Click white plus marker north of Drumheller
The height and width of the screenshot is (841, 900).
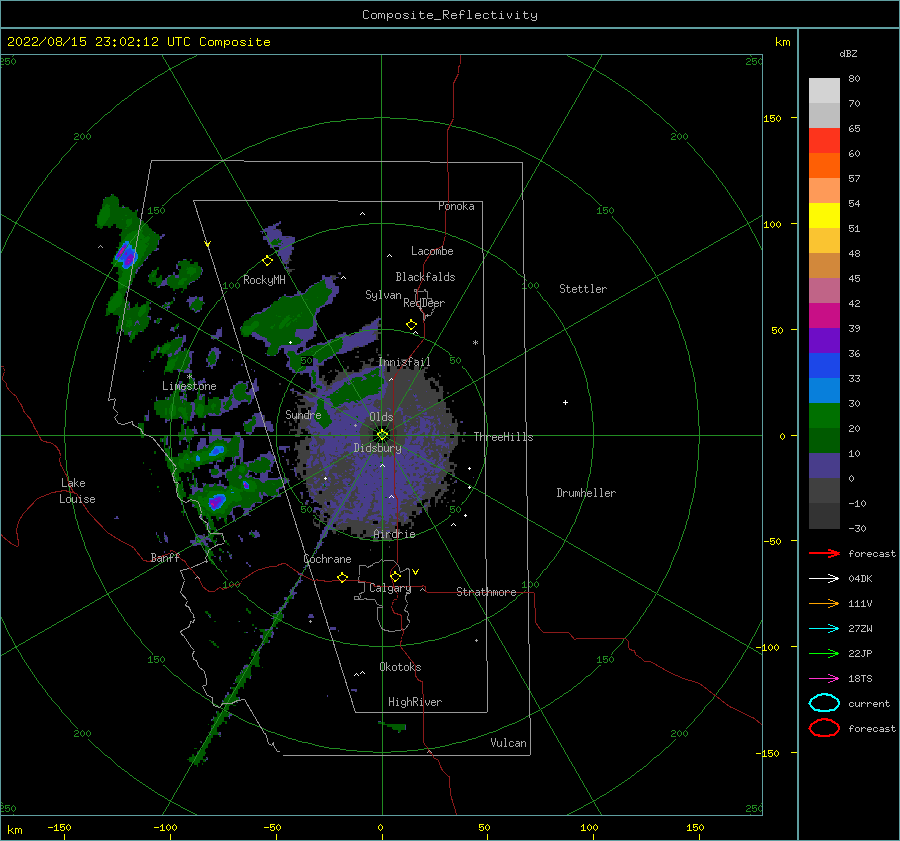[x=565, y=402]
